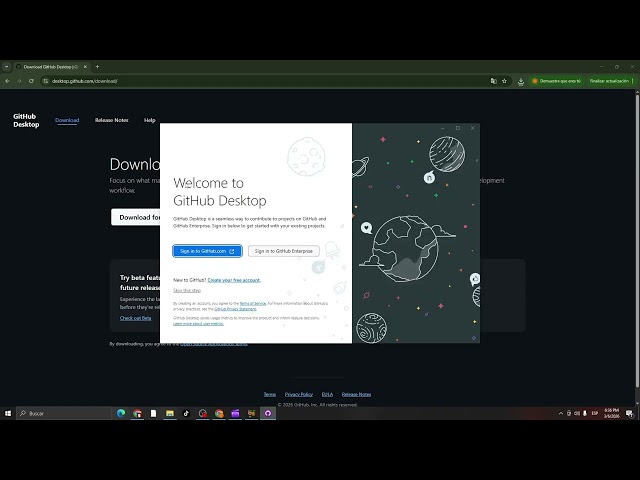
Task: Open the purple clapperboard app on the taskbar
Action: point(235,413)
